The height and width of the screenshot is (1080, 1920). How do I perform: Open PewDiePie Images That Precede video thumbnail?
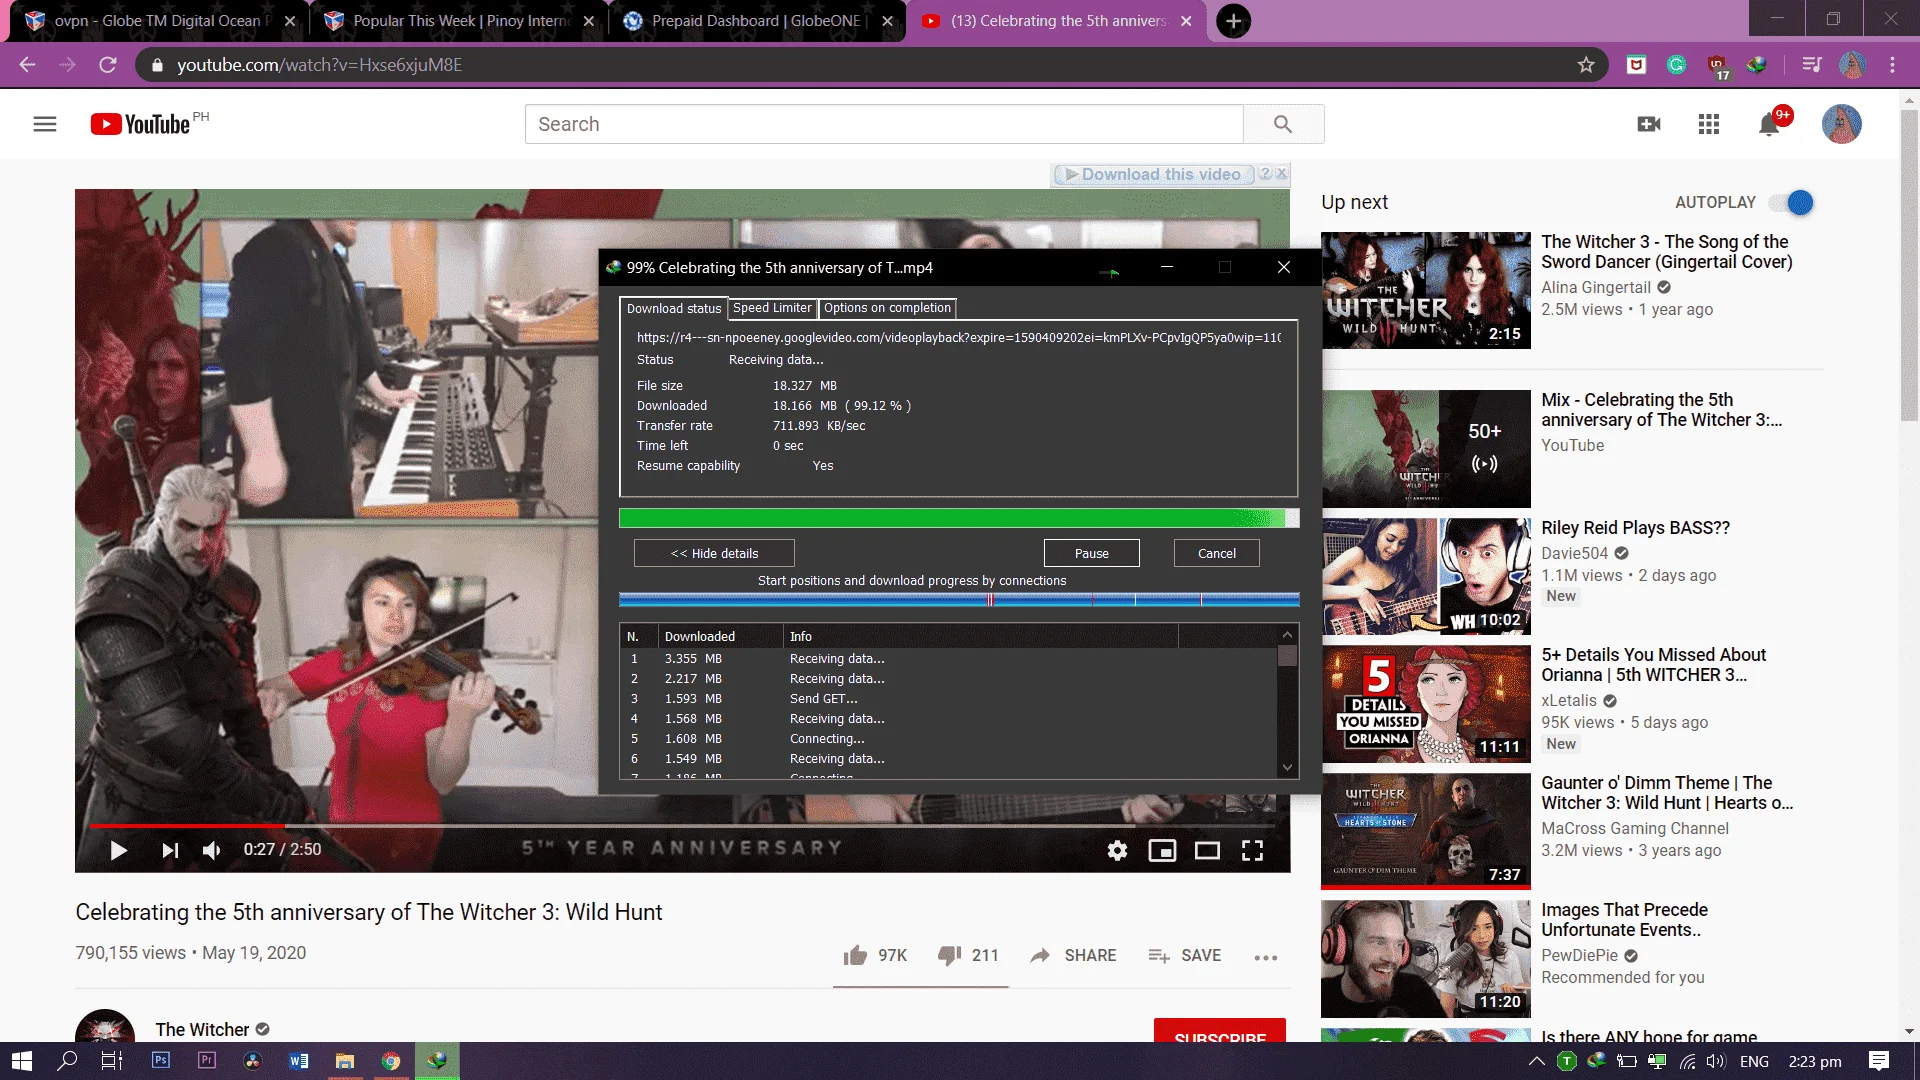click(x=1425, y=959)
